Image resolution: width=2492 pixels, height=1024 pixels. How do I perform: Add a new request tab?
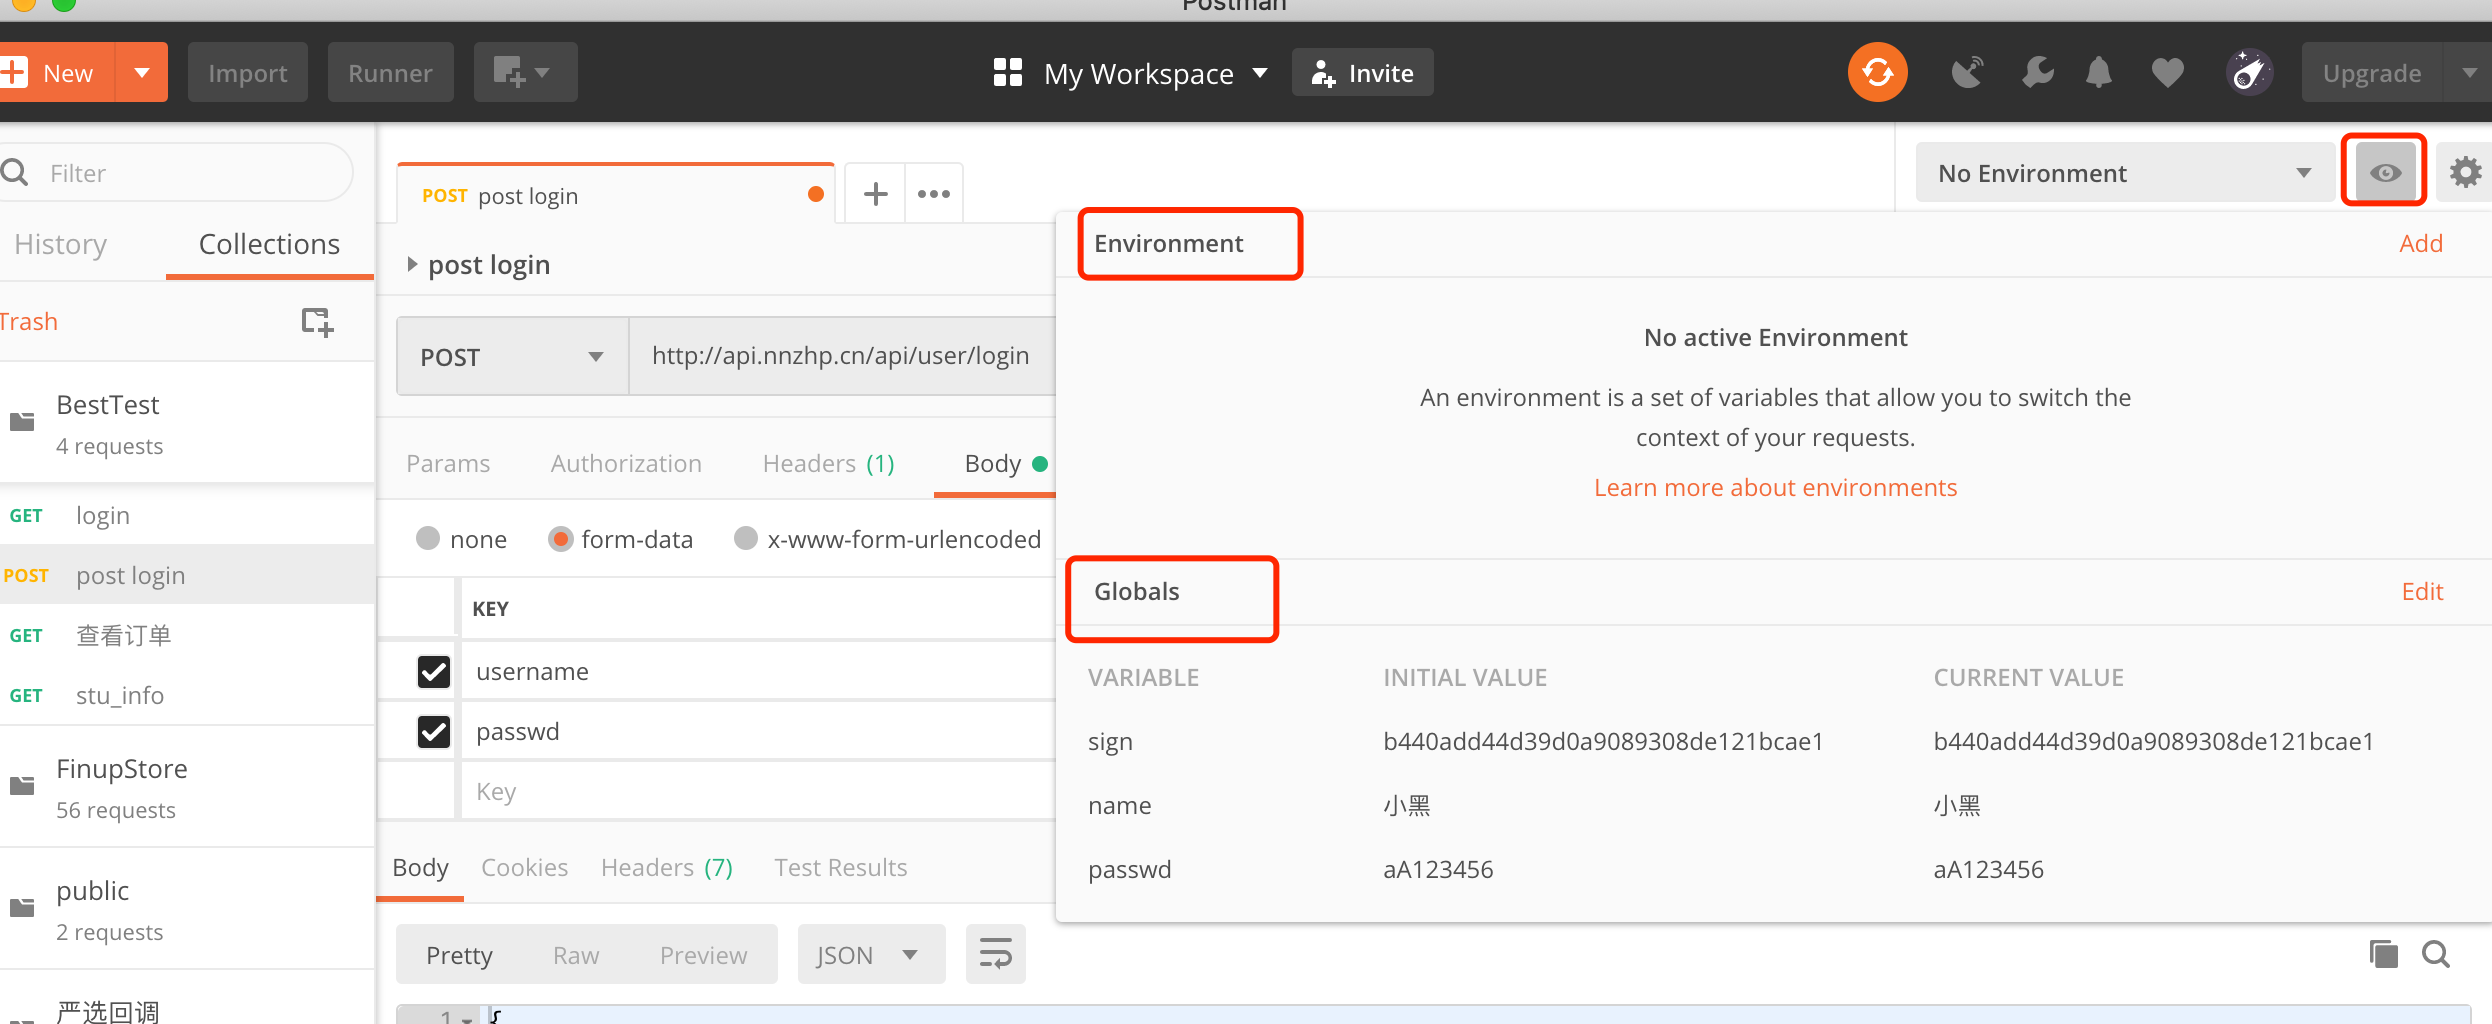point(875,193)
